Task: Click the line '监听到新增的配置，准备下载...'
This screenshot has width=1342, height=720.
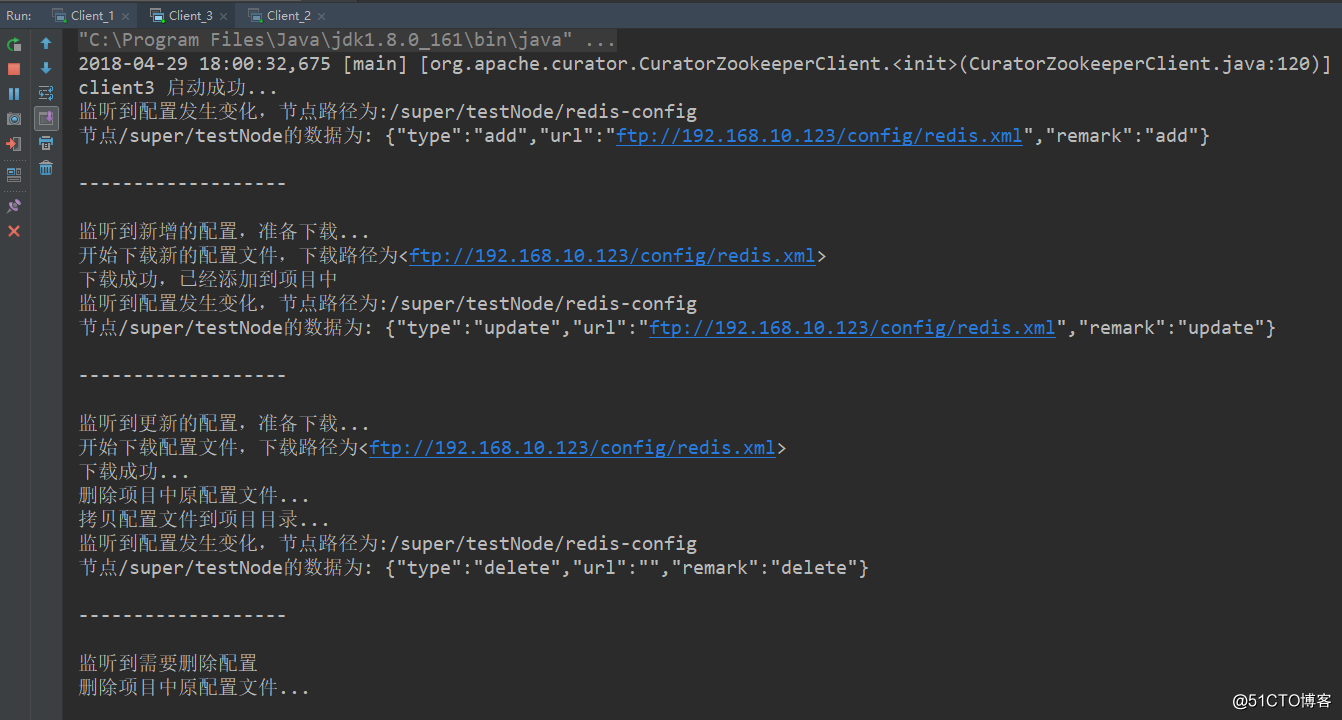Action: [x=224, y=232]
